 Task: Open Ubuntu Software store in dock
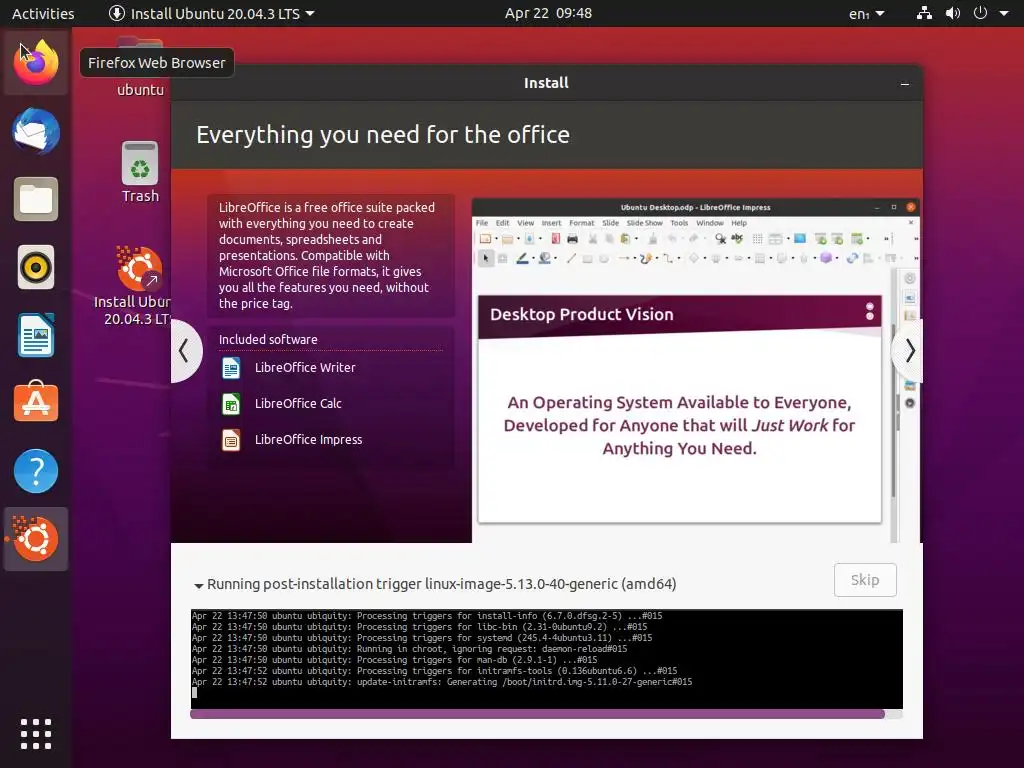click(36, 402)
